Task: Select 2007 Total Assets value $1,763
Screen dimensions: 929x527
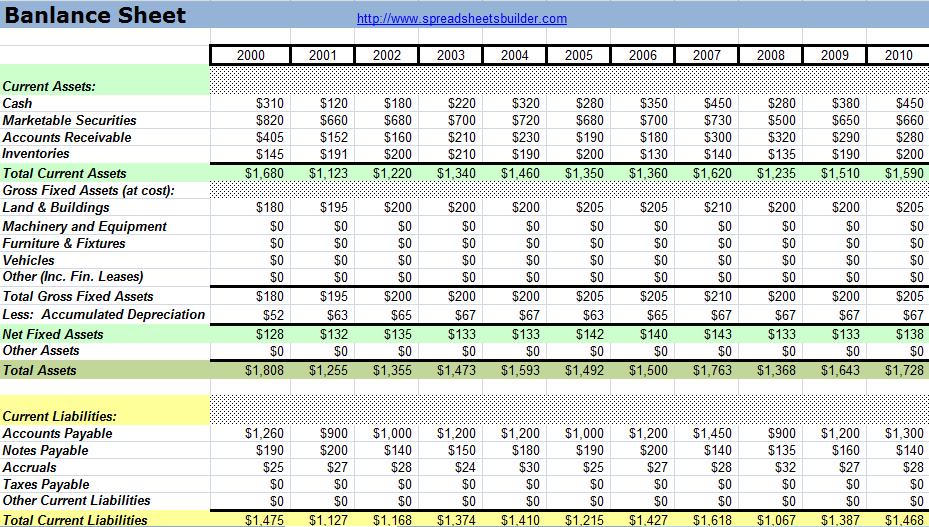Action: click(x=712, y=371)
